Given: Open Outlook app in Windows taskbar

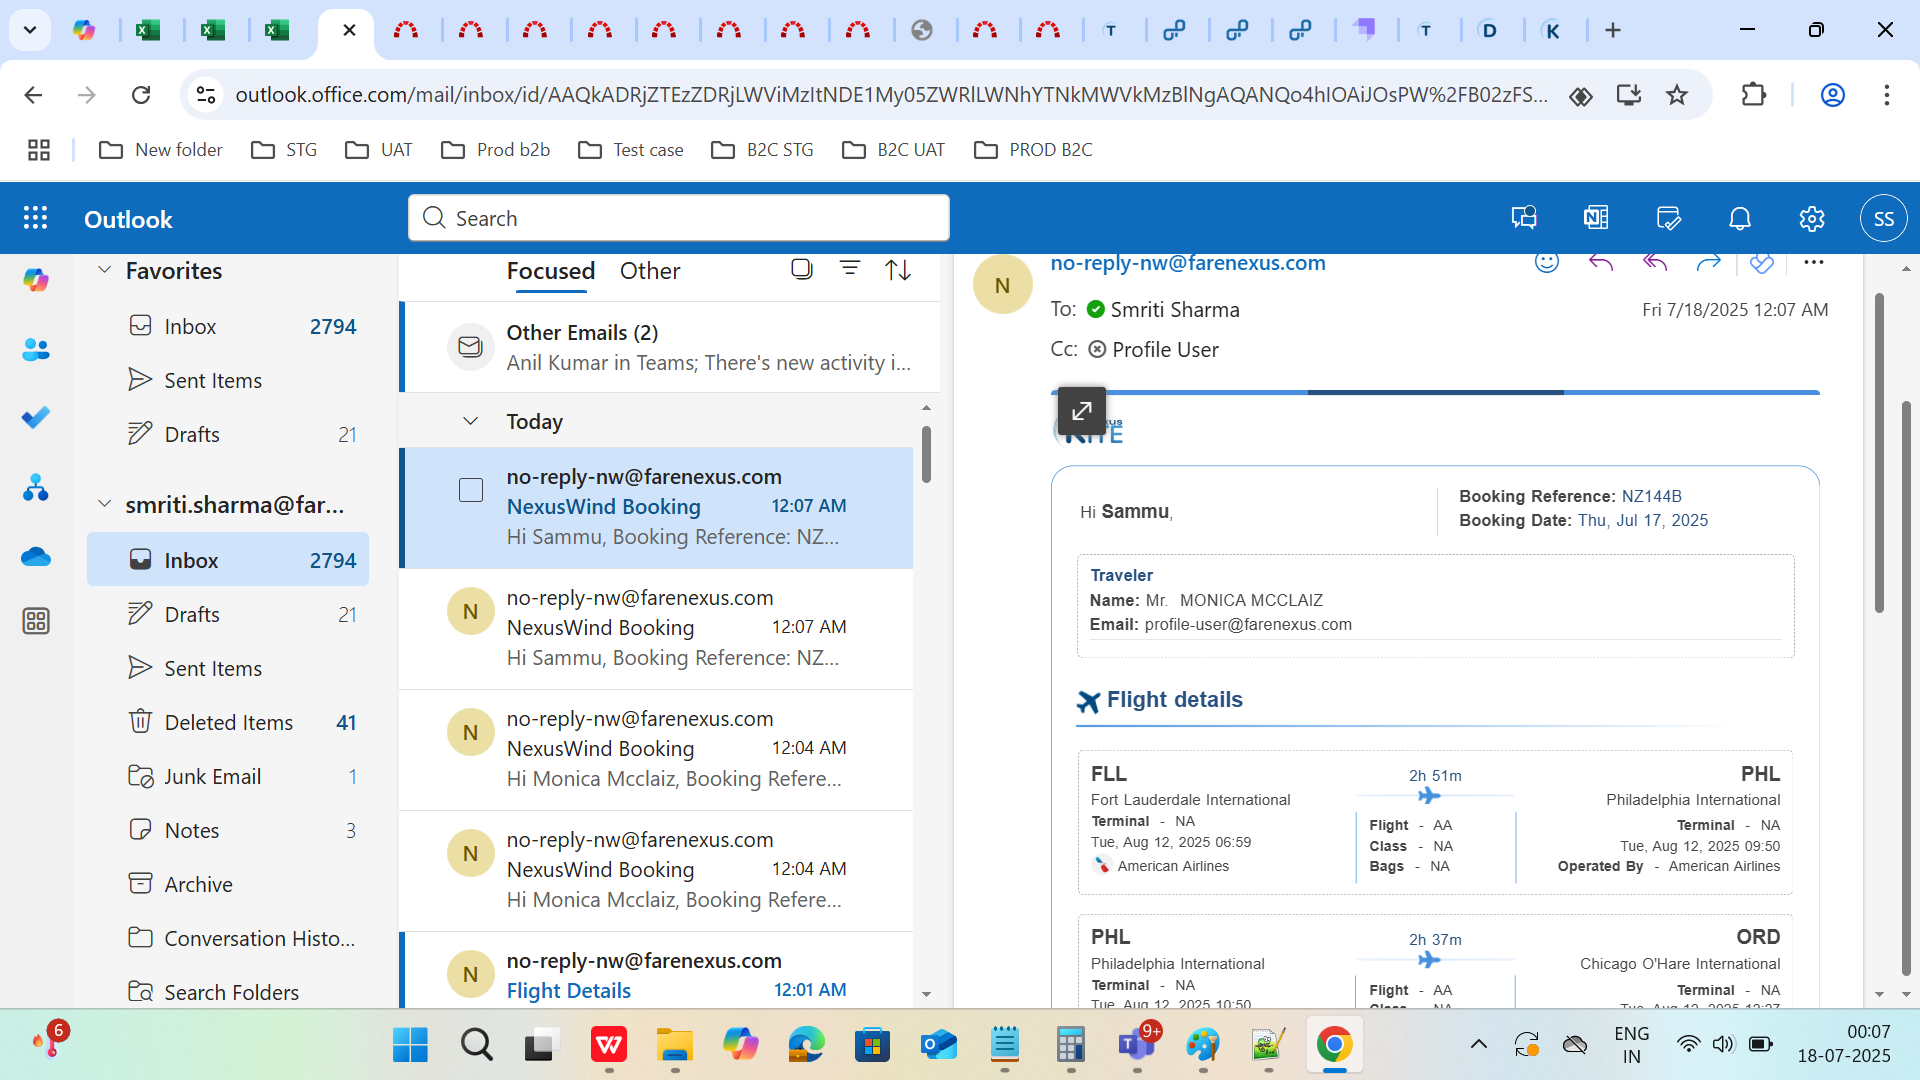Looking at the screenshot, I should pyautogui.click(x=939, y=1045).
